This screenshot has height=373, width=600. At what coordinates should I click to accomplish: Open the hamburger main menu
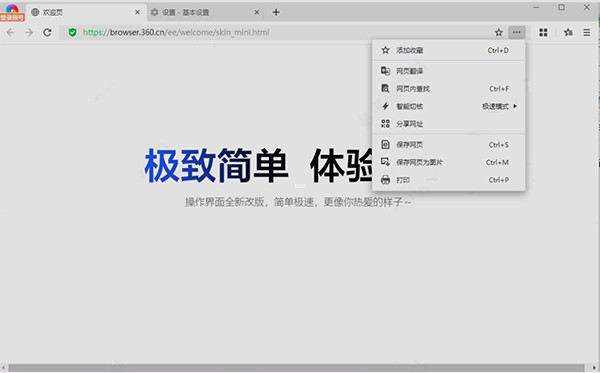point(587,33)
